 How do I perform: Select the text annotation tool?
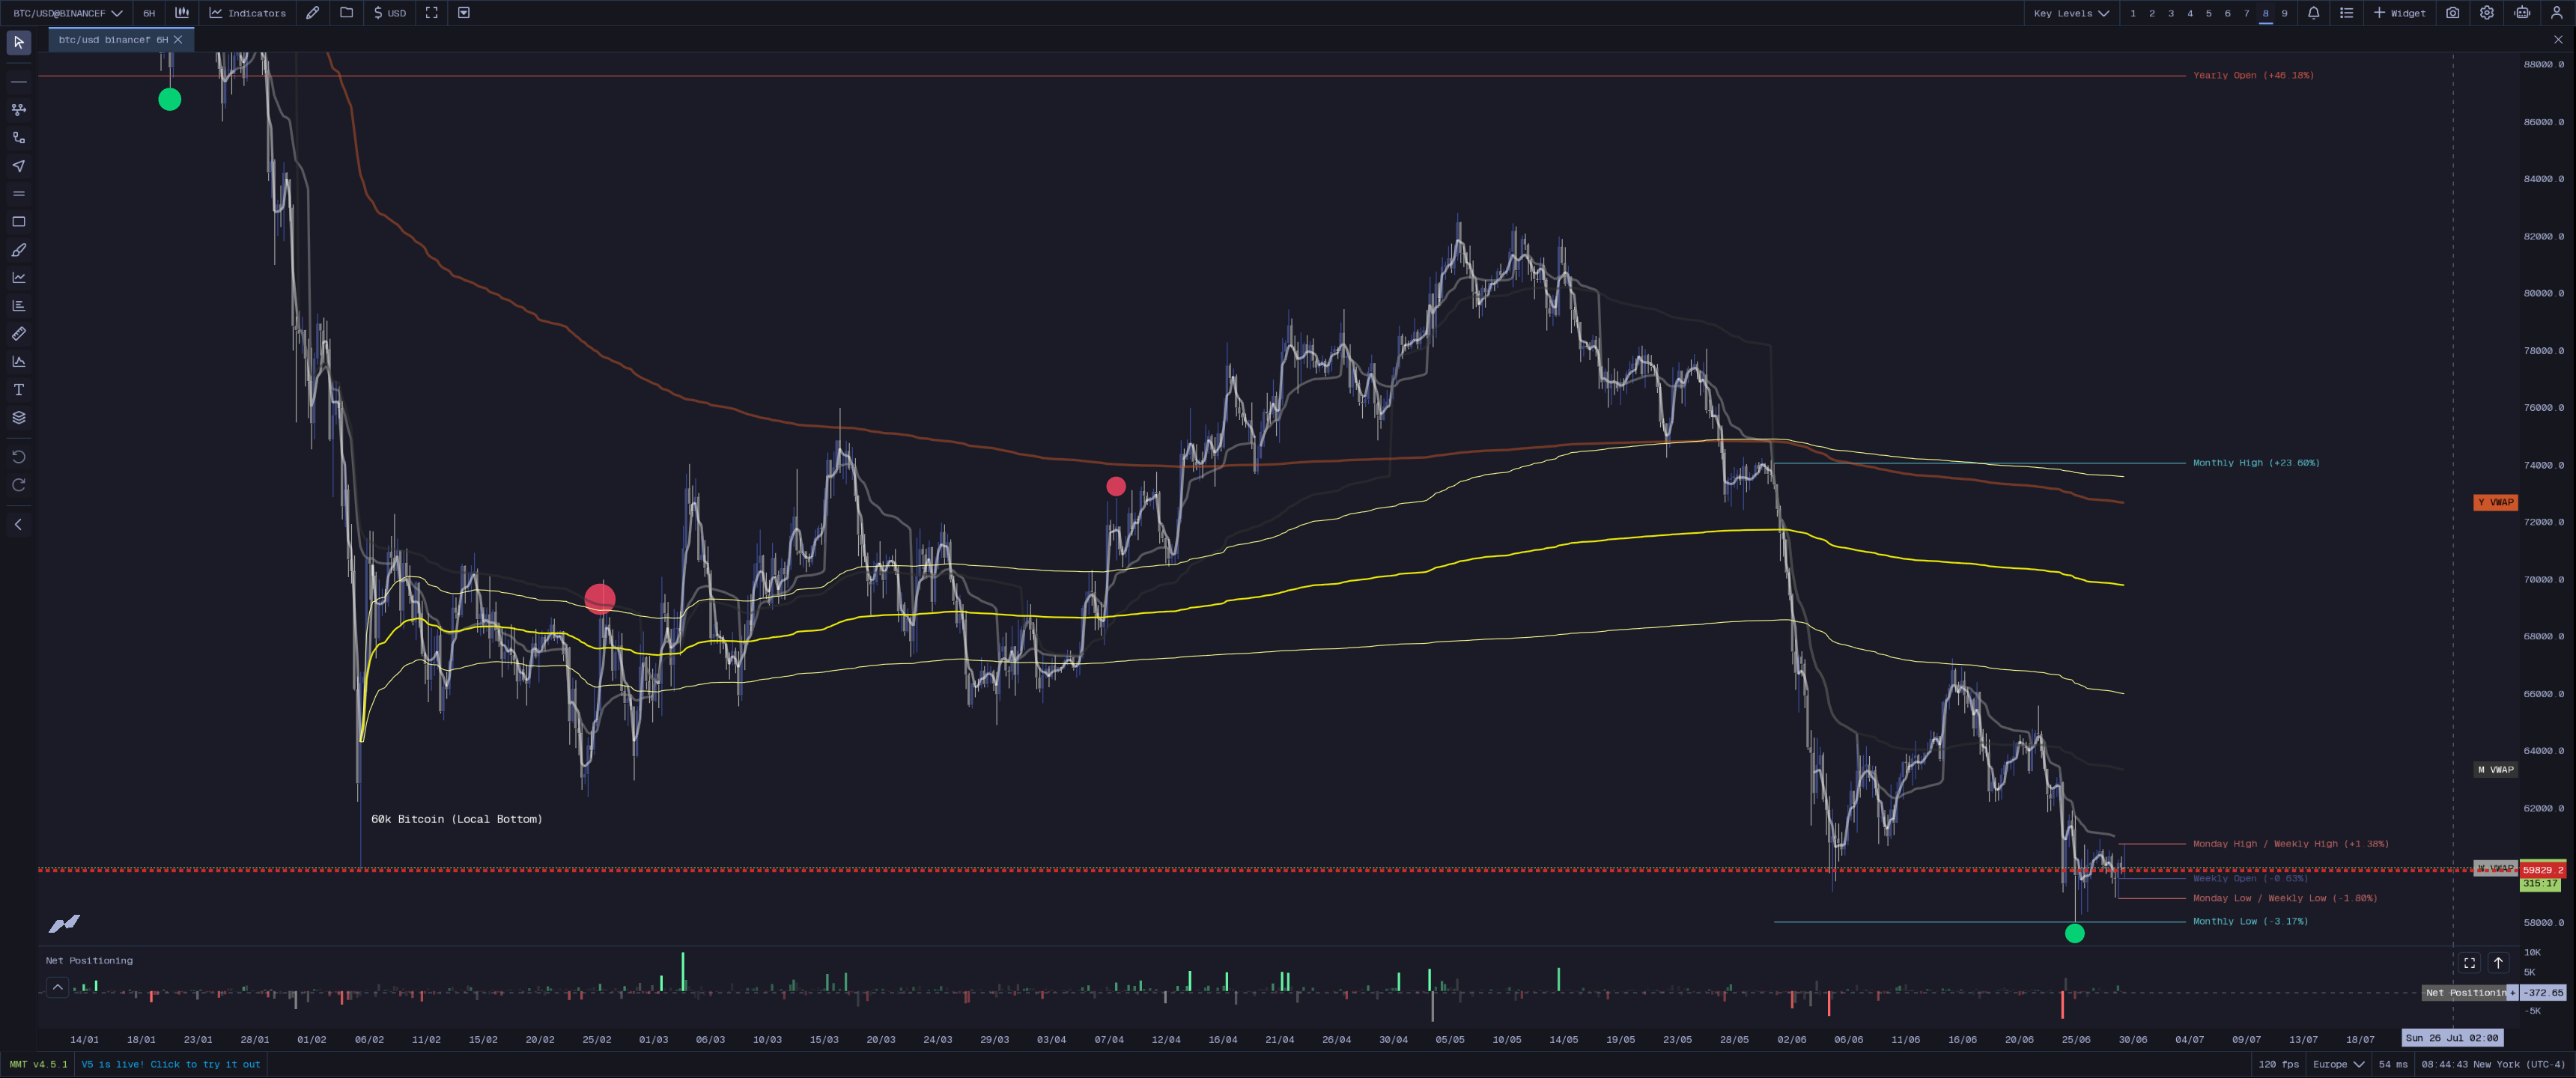[18, 389]
